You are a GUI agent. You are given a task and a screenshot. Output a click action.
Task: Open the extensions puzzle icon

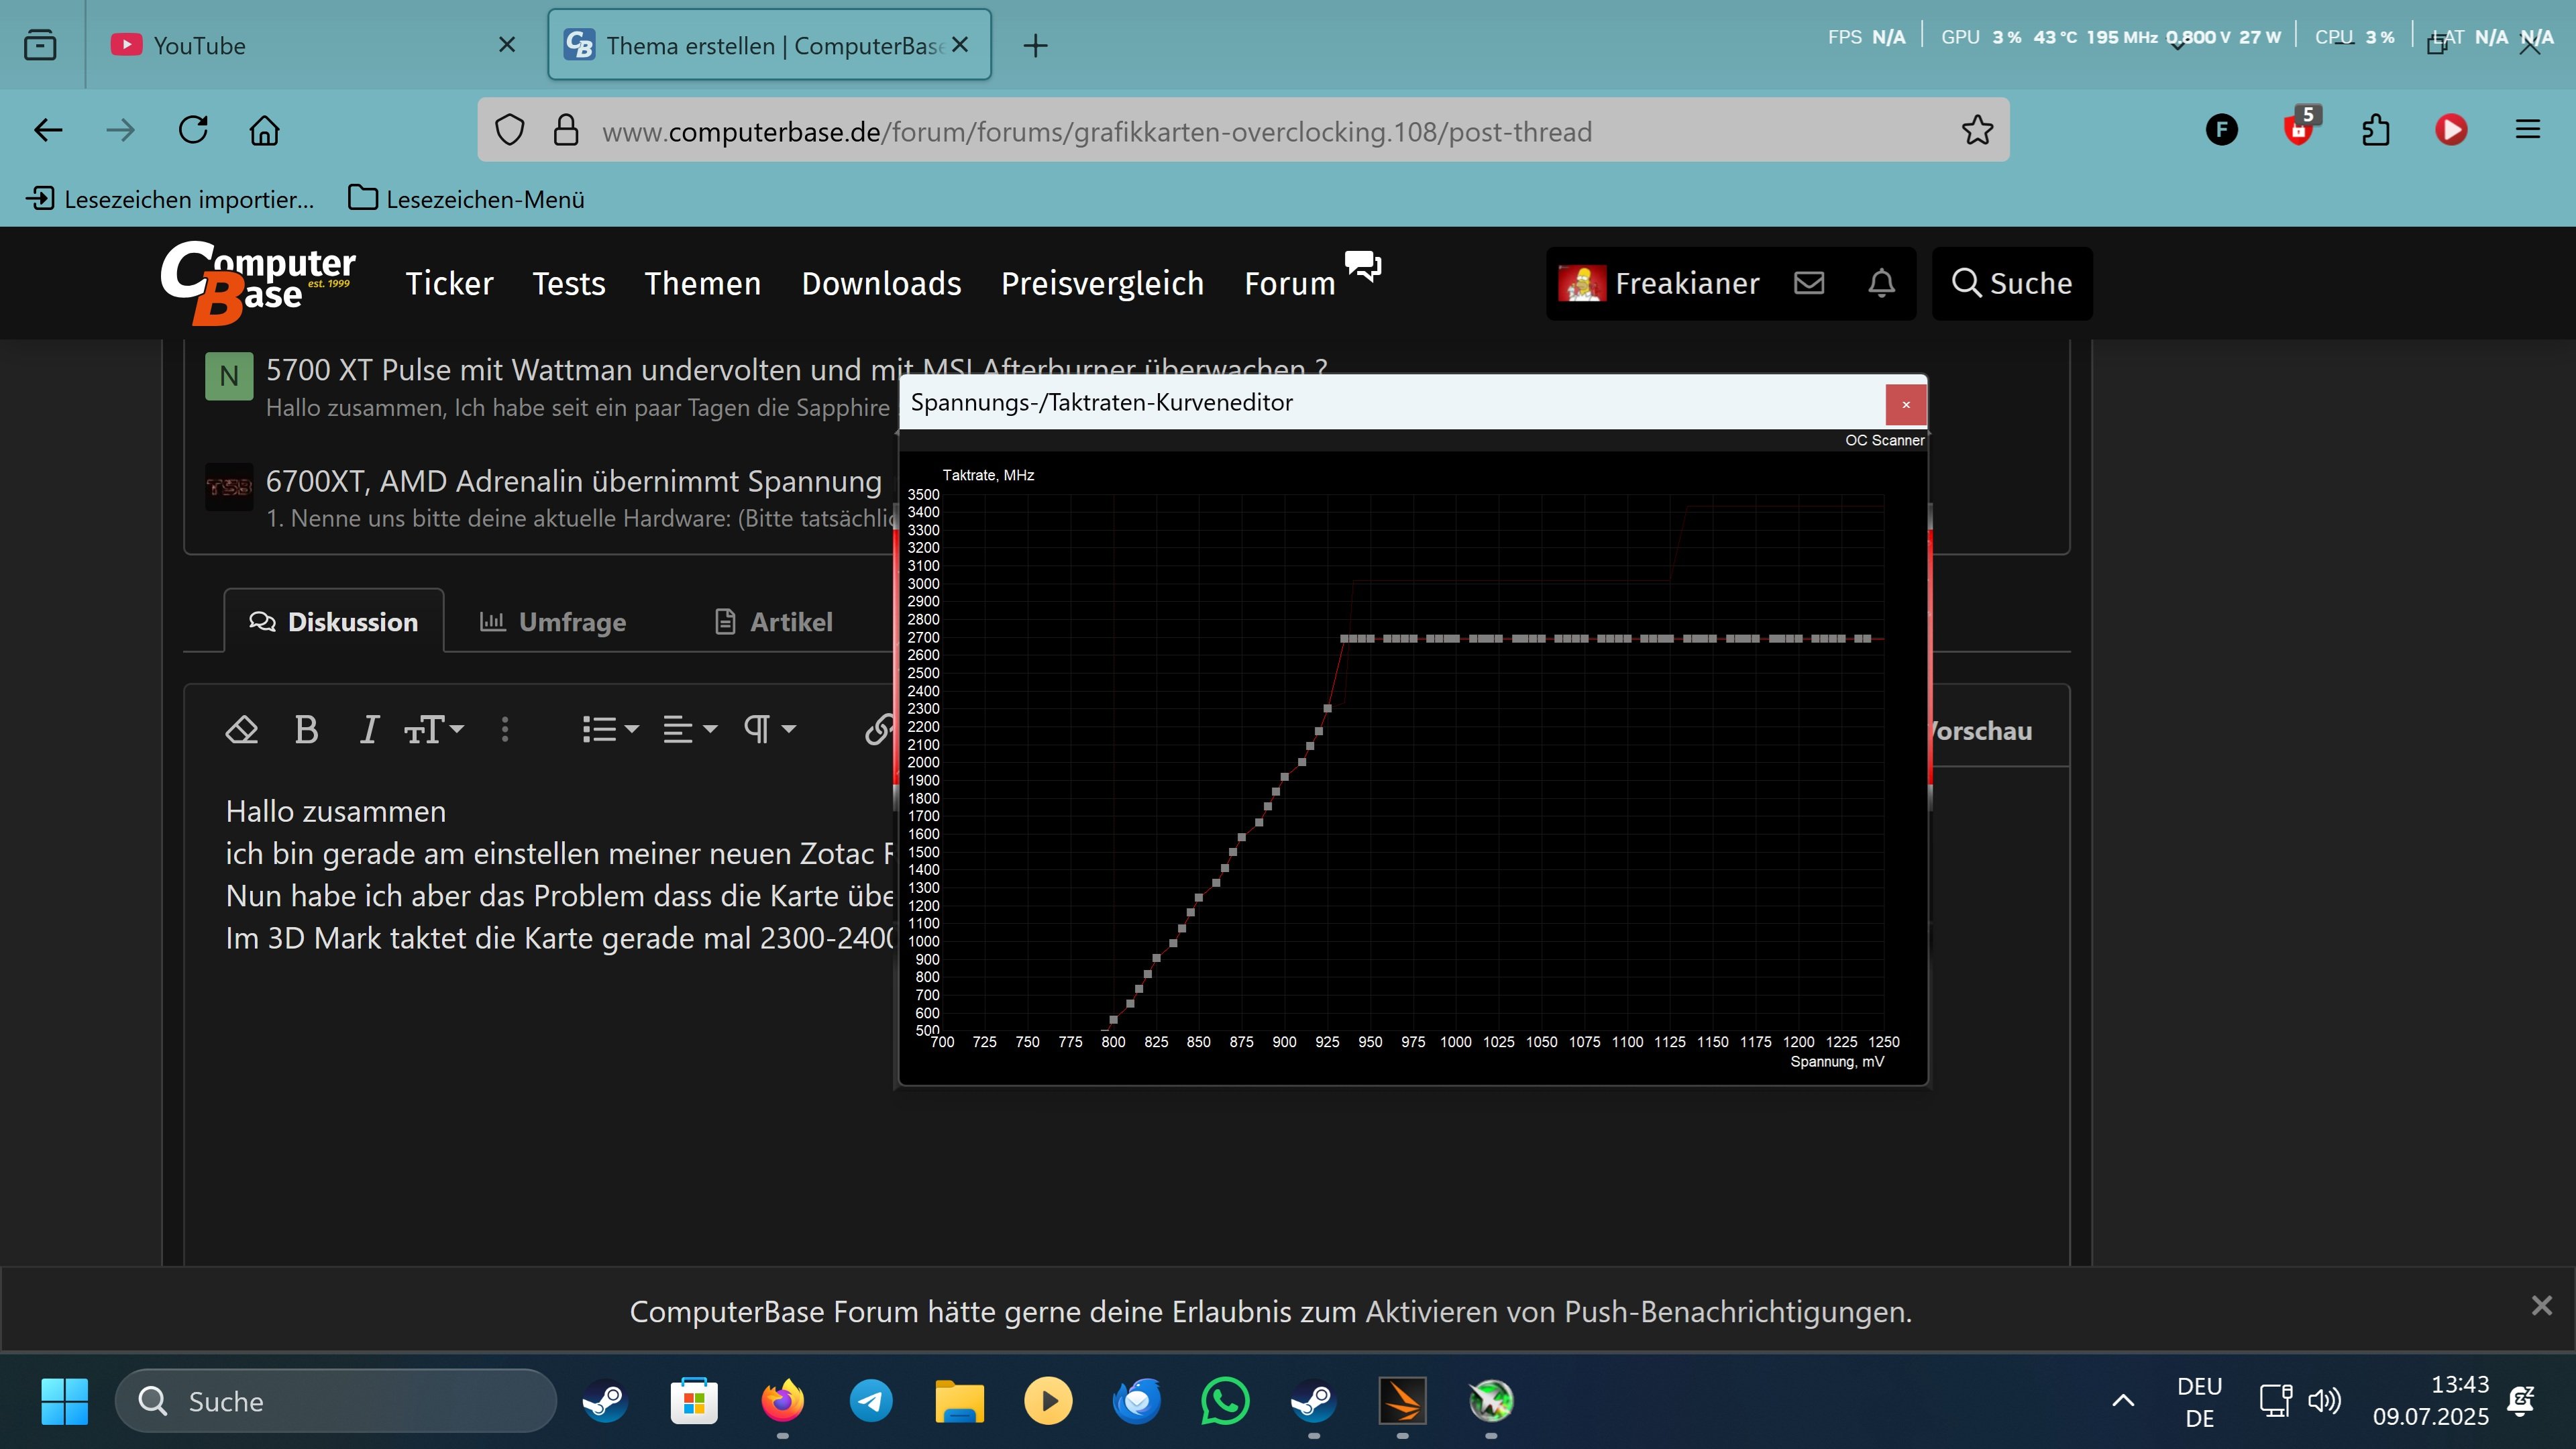(2375, 130)
